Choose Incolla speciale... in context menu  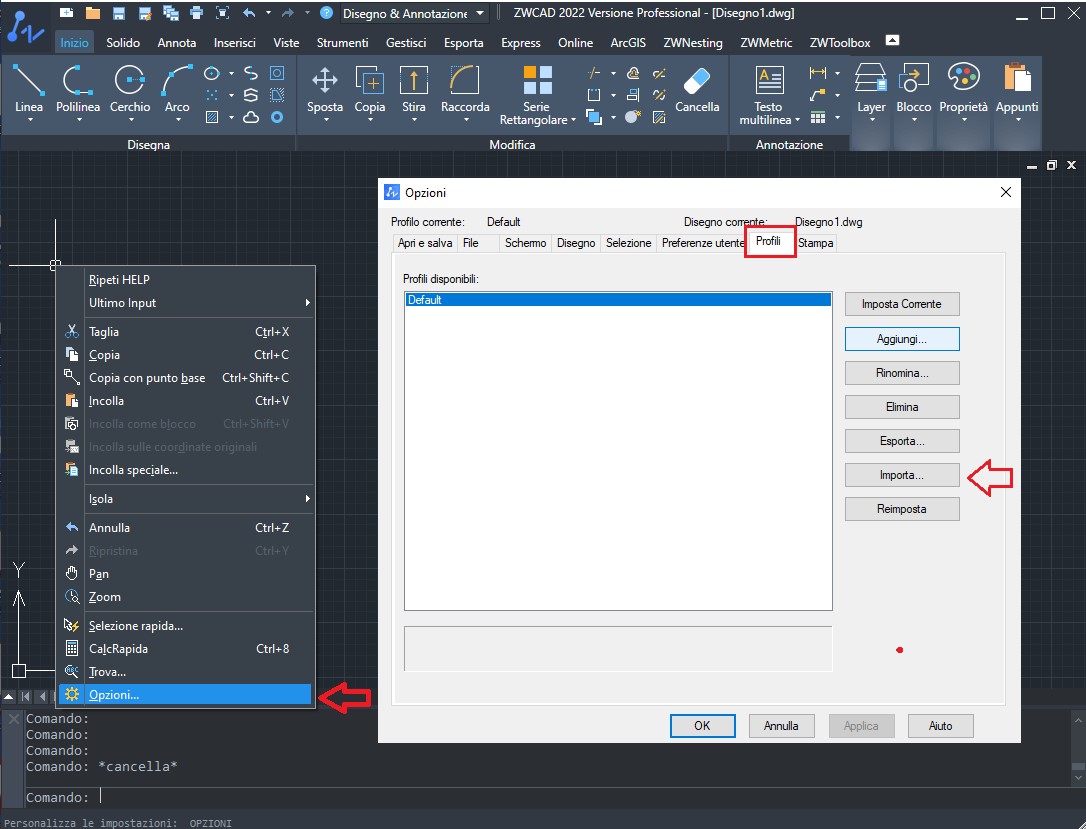(x=185, y=470)
